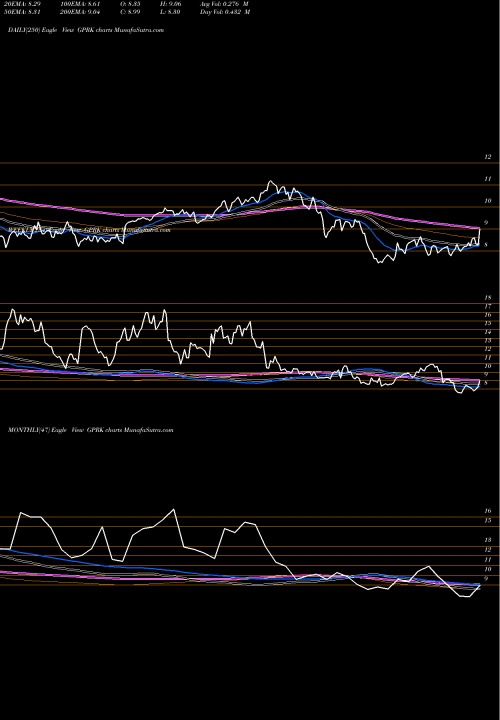Click the 12 price label on daily chart
This screenshot has height=720, width=500.
488,157
